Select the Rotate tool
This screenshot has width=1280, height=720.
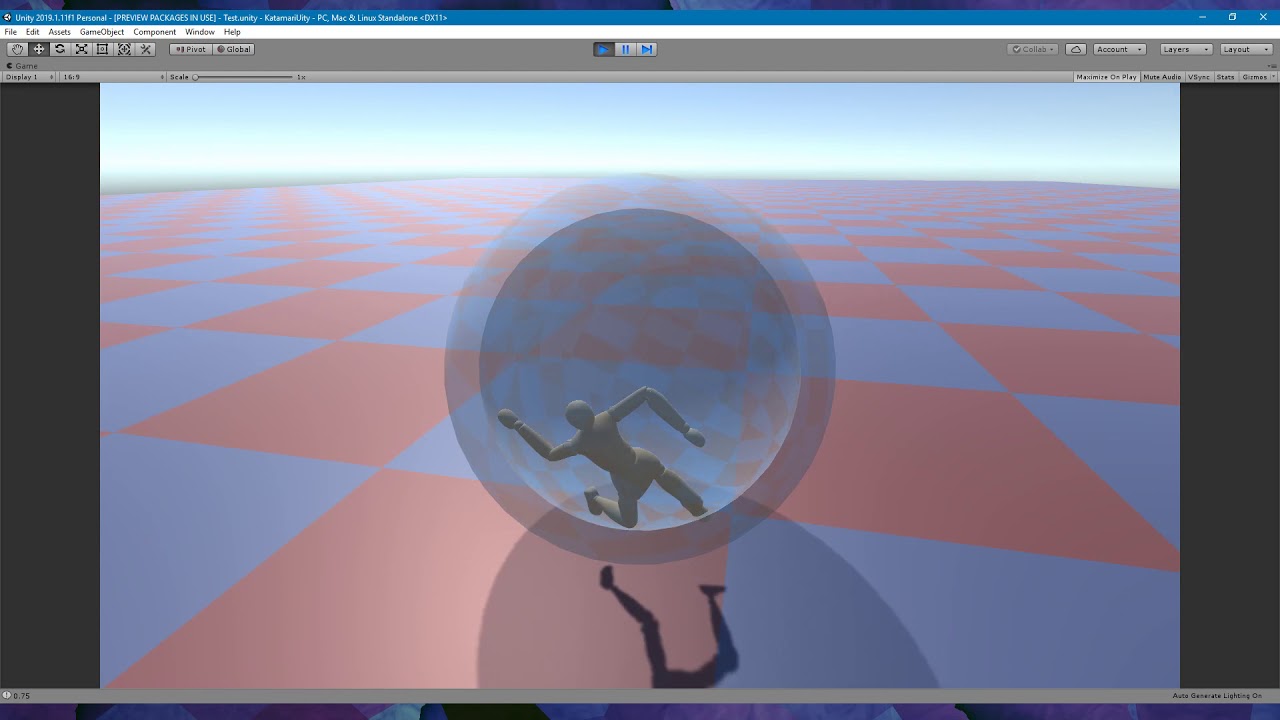[x=60, y=49]
